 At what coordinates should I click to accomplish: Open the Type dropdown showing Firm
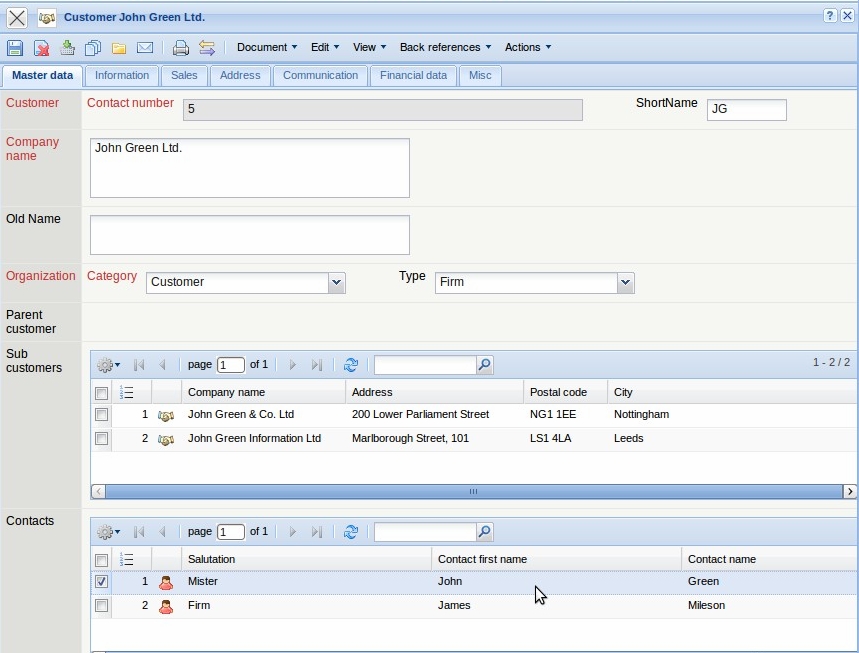tap(625, 282)
